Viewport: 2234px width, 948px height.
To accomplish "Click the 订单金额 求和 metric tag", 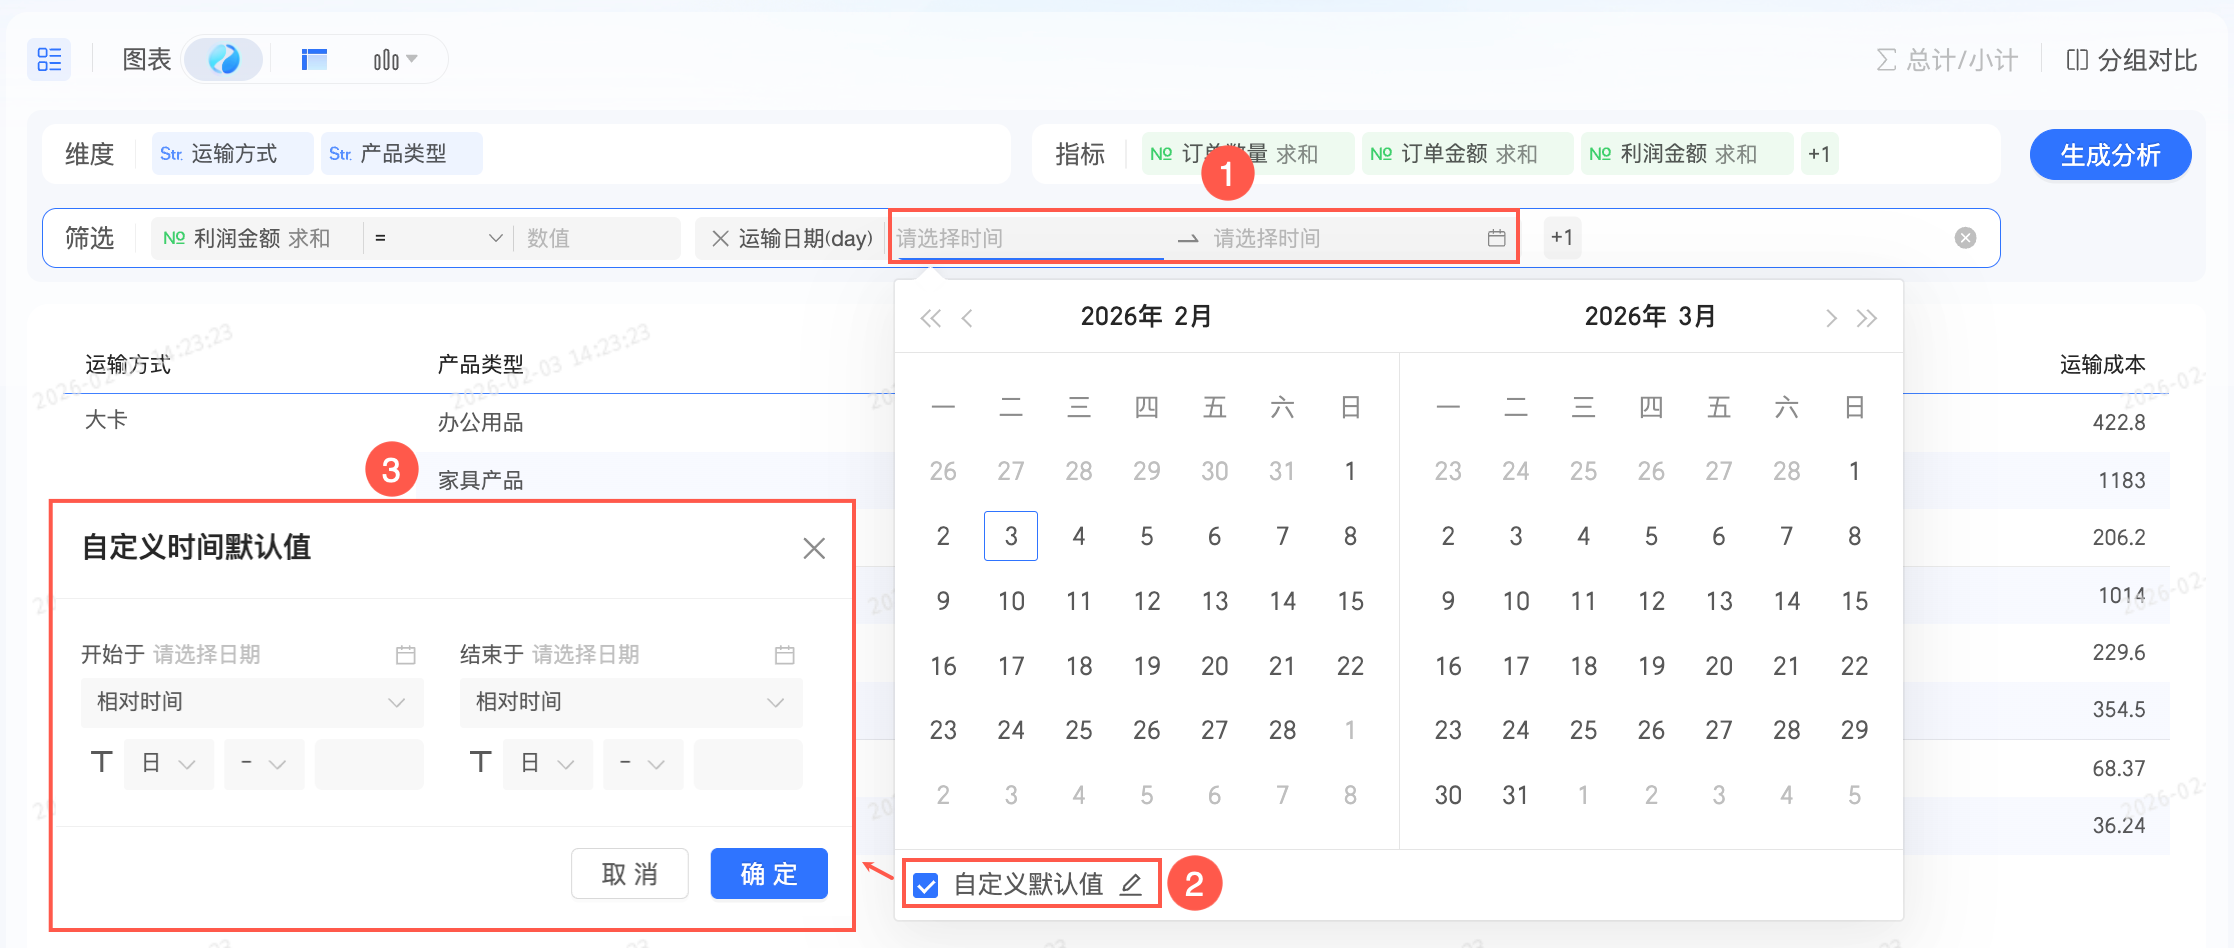I will 1466,154.
